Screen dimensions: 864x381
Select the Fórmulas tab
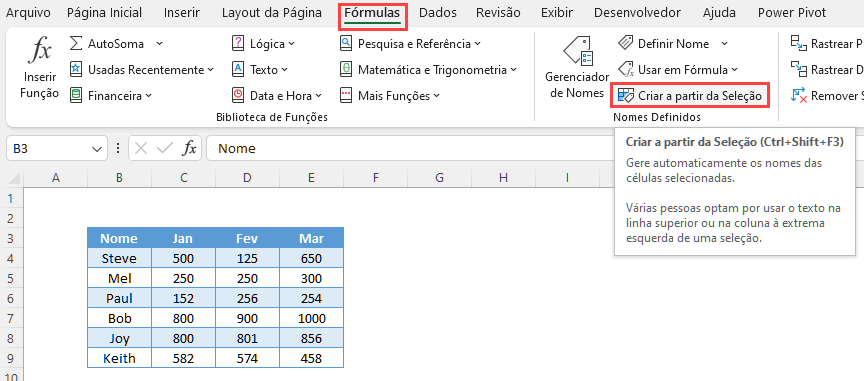click(x=372, y=13)
